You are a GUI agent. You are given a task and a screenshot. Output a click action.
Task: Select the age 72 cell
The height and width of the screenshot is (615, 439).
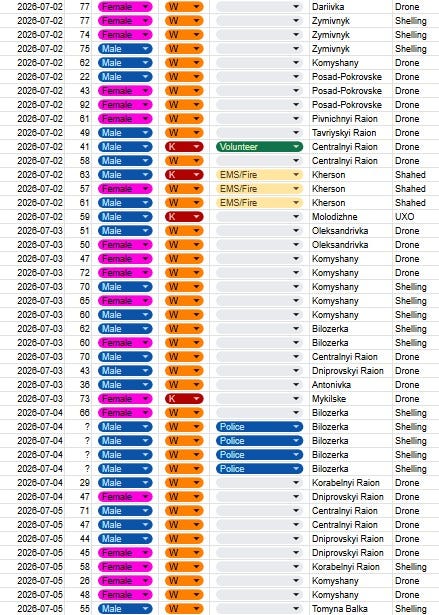pos(78,273)
